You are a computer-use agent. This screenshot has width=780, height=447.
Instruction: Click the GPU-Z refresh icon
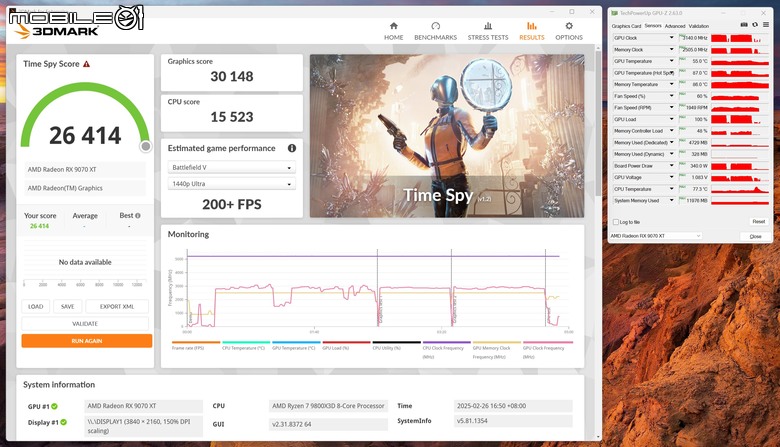click(x=755, y=25)
